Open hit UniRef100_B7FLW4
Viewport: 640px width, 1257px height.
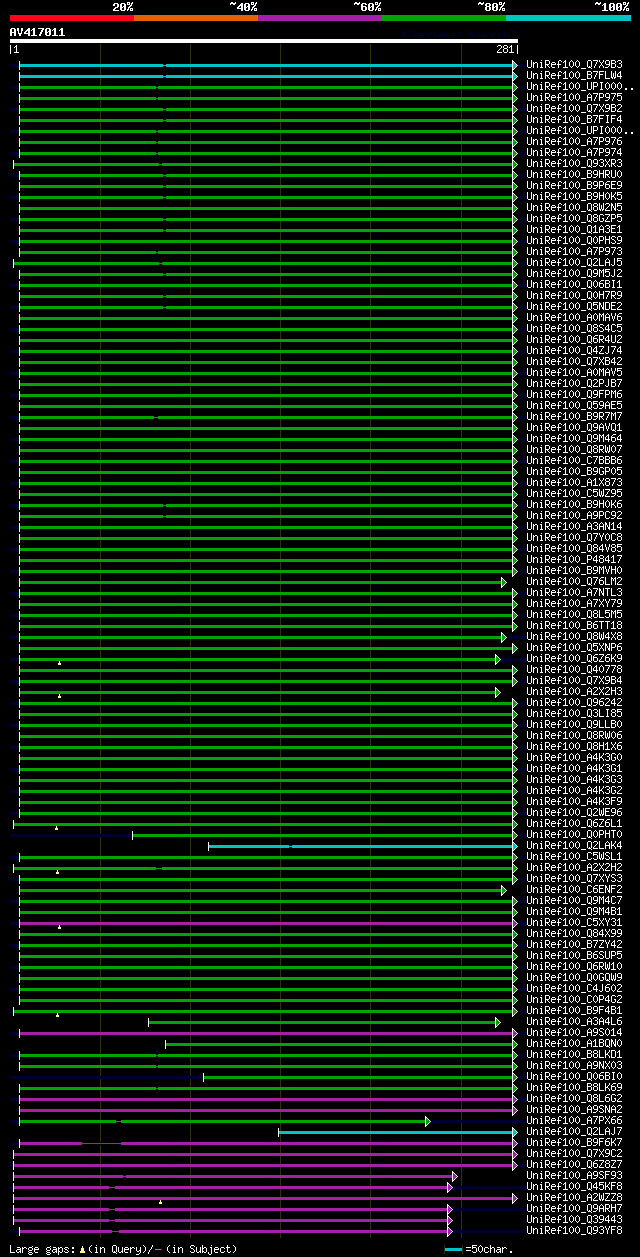point(574,76)
